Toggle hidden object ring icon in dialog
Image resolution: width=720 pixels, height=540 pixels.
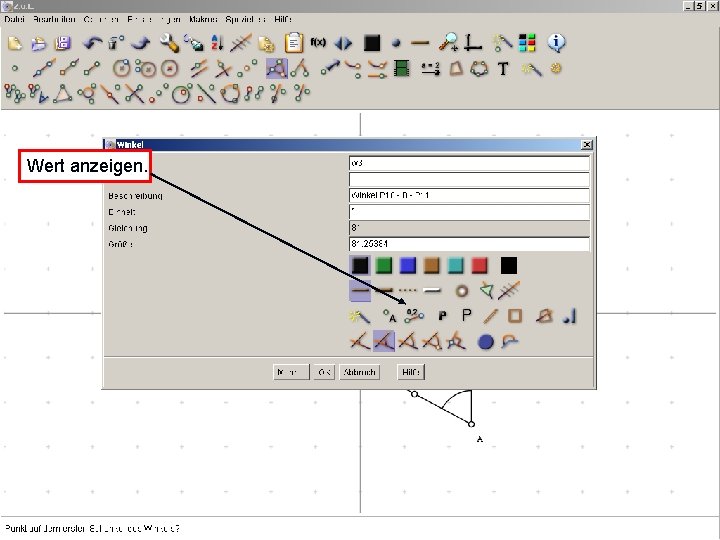[461, 291]
